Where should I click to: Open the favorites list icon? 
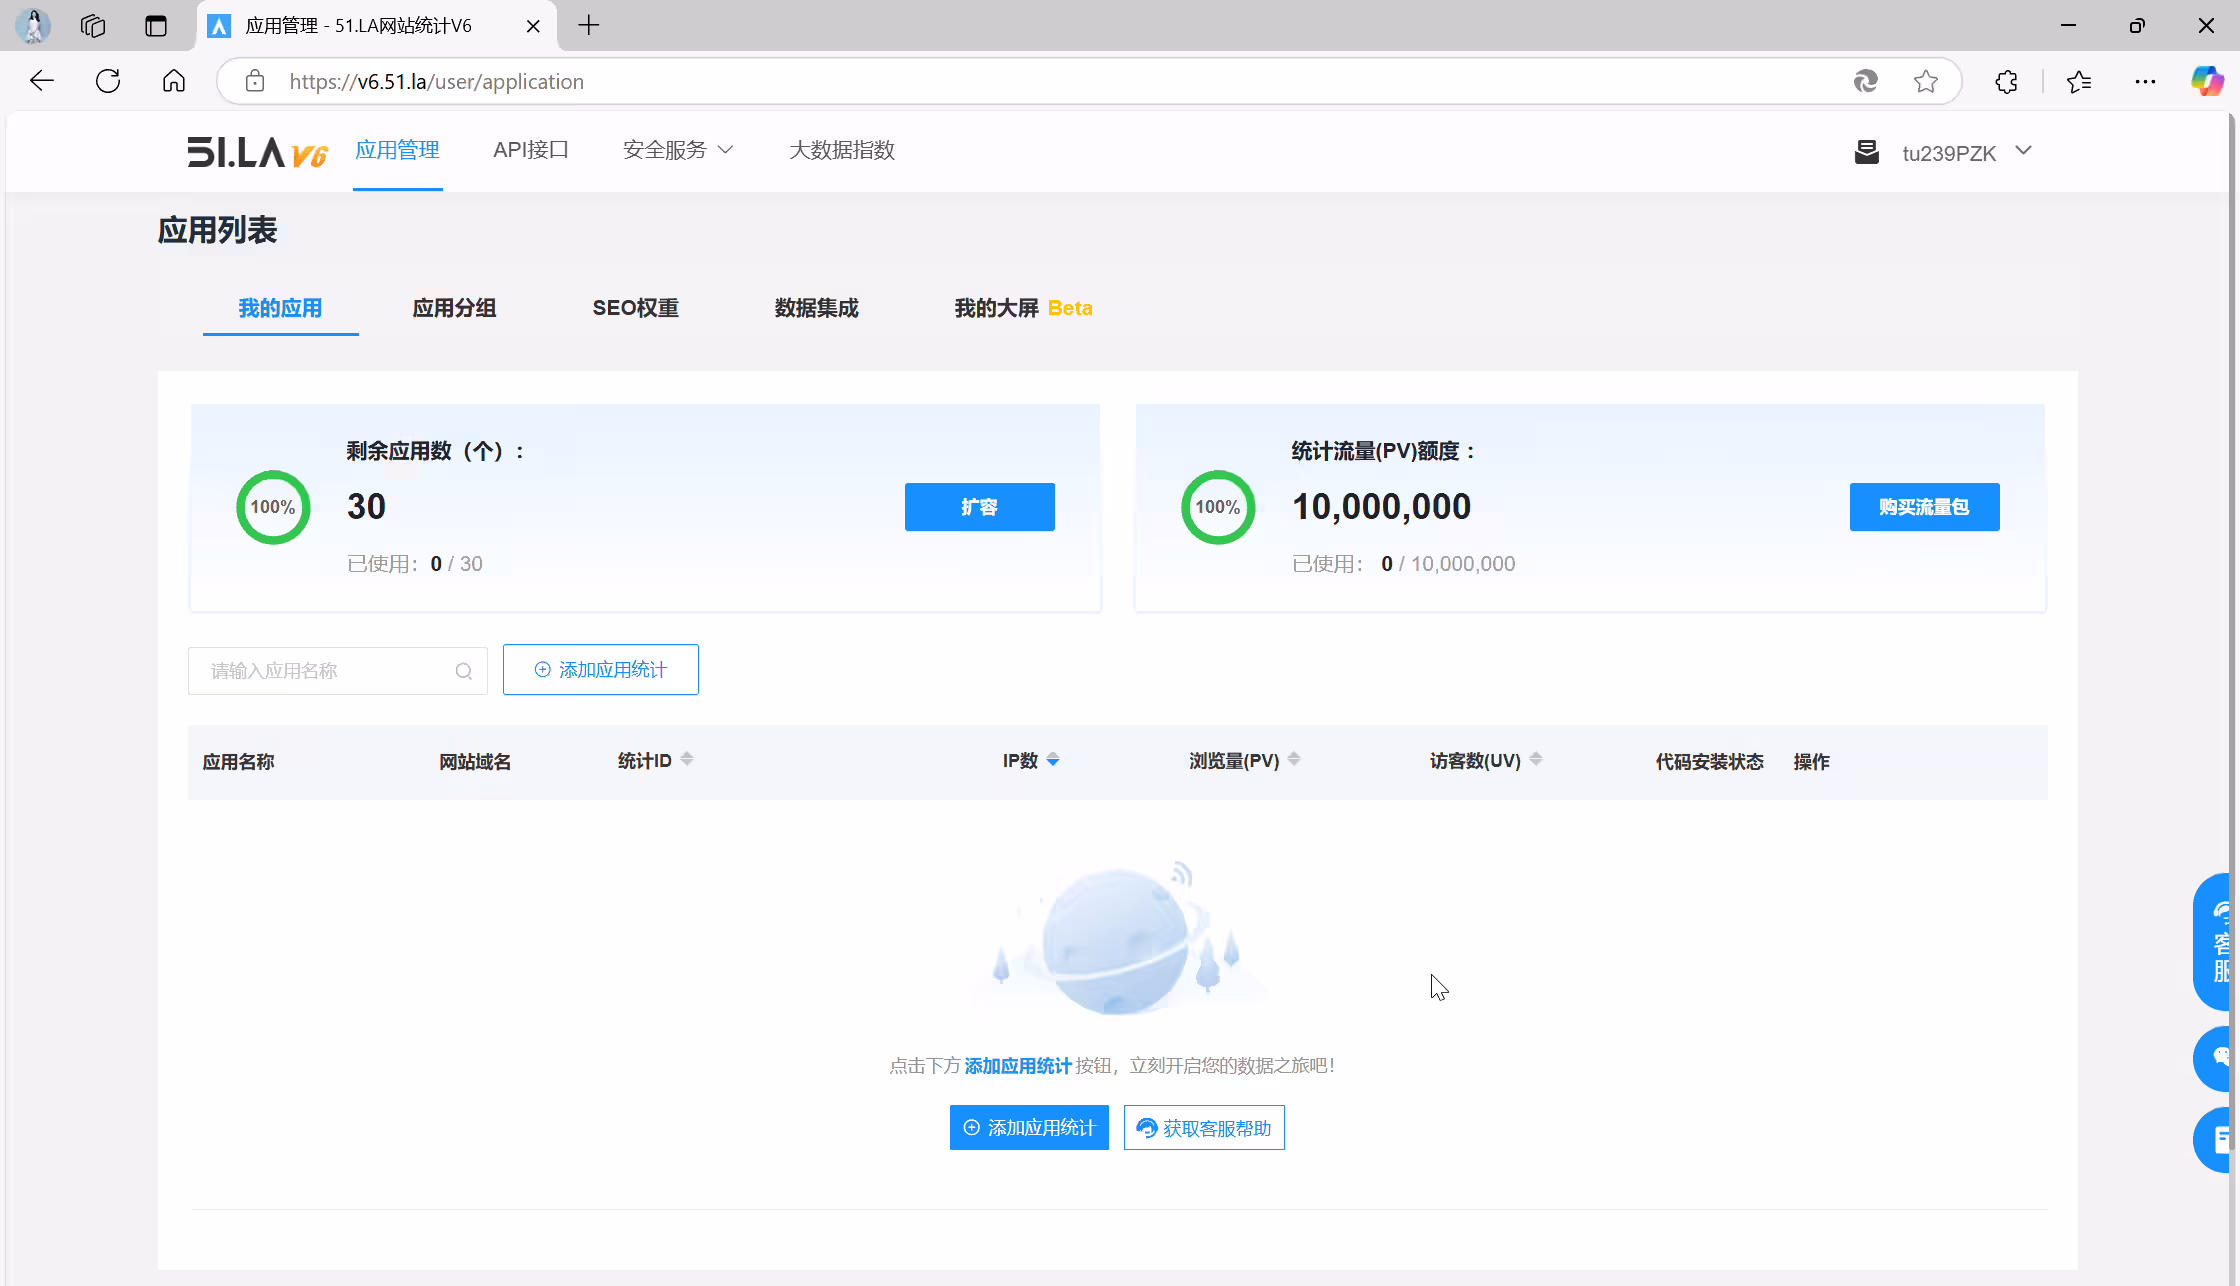pos(2079,81)
